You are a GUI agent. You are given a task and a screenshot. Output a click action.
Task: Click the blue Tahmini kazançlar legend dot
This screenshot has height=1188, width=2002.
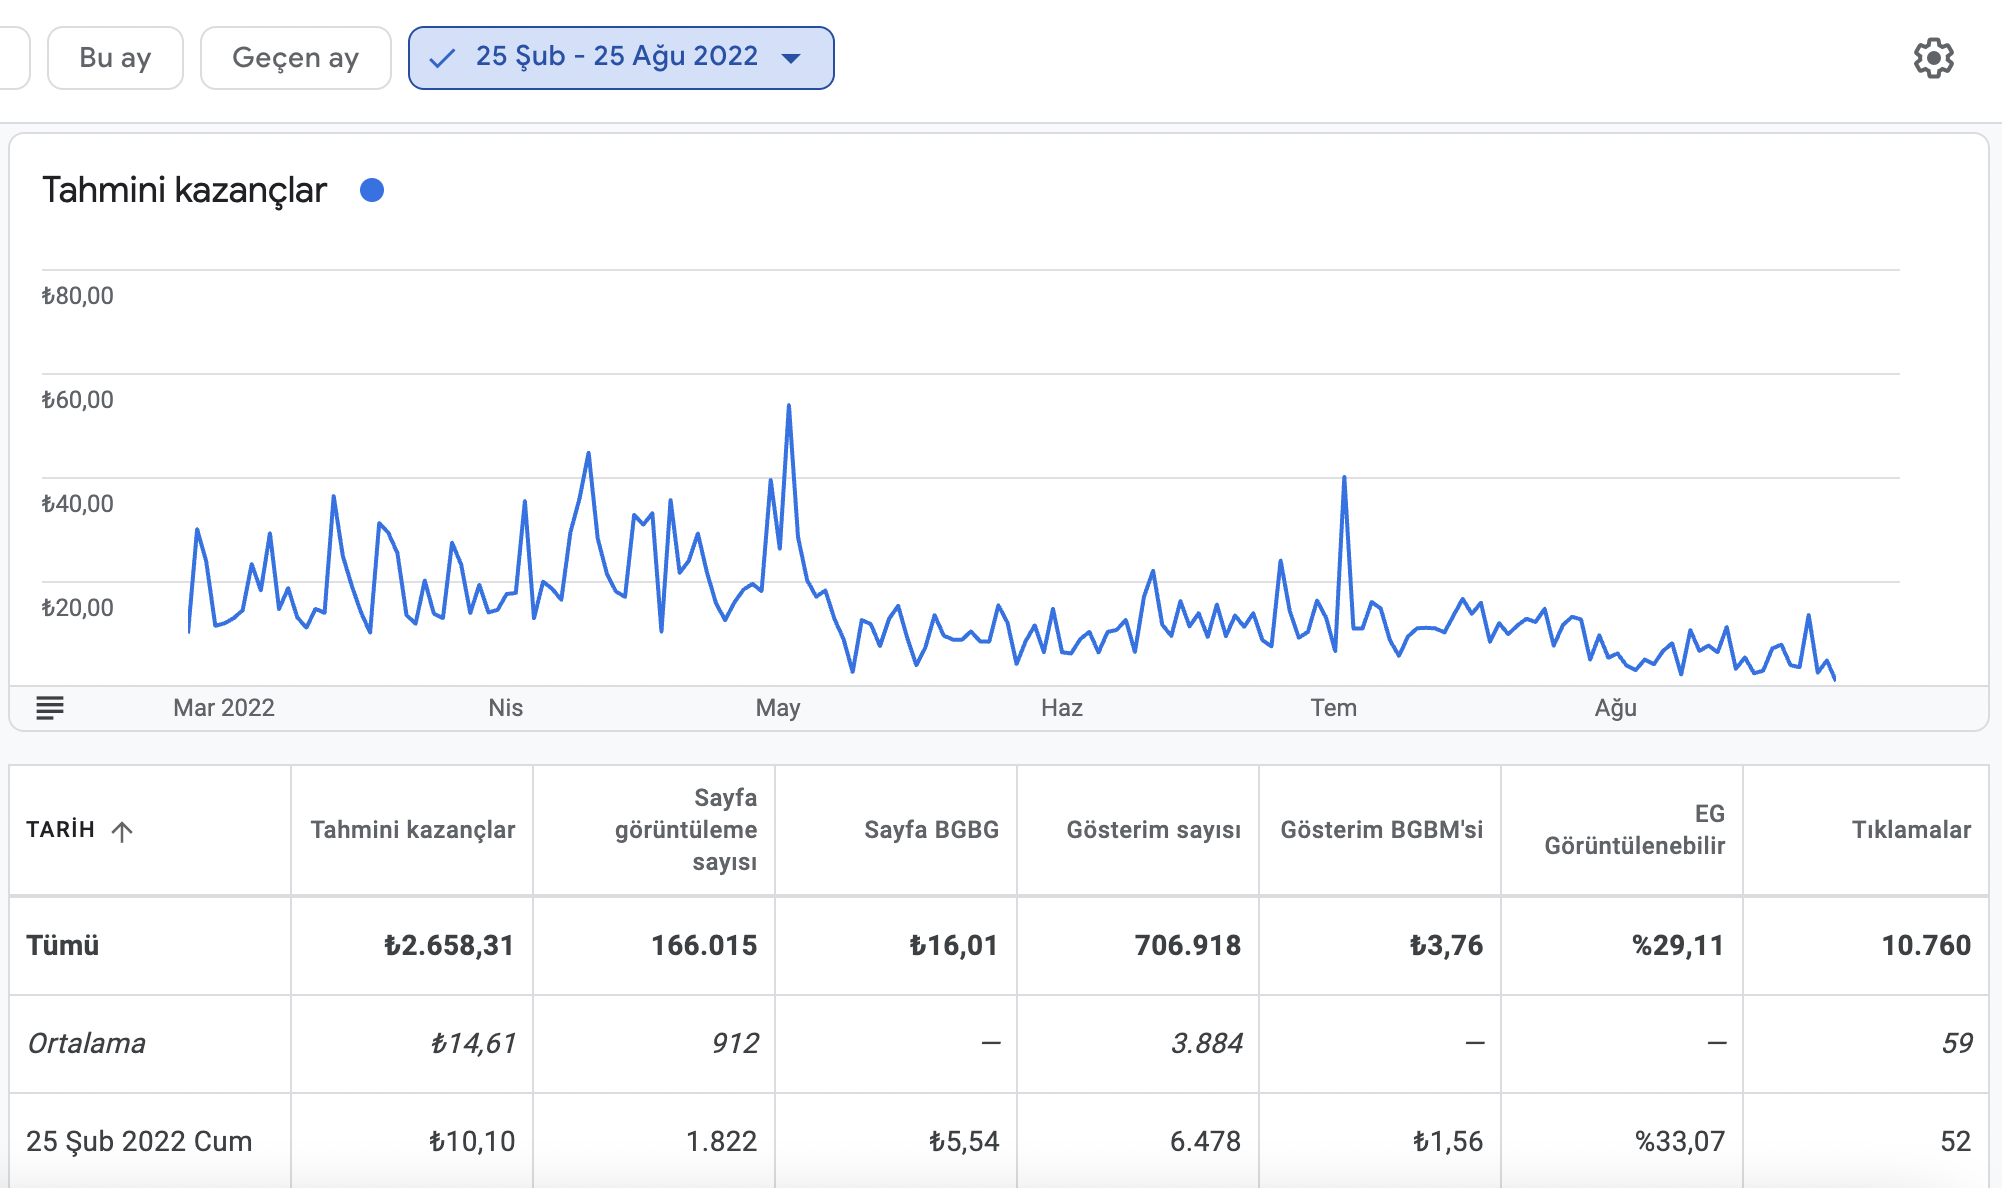coord(372,190)
